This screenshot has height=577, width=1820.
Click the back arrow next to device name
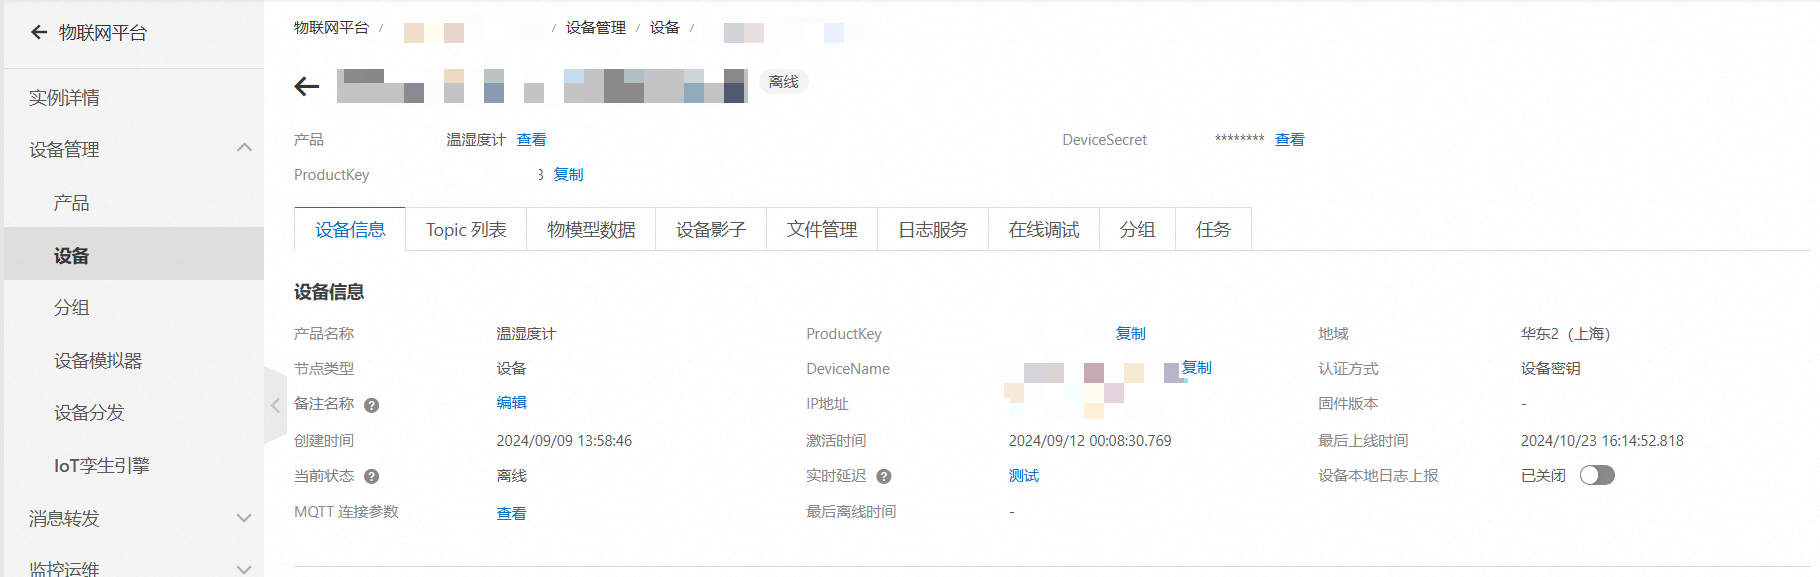[307, 87]
